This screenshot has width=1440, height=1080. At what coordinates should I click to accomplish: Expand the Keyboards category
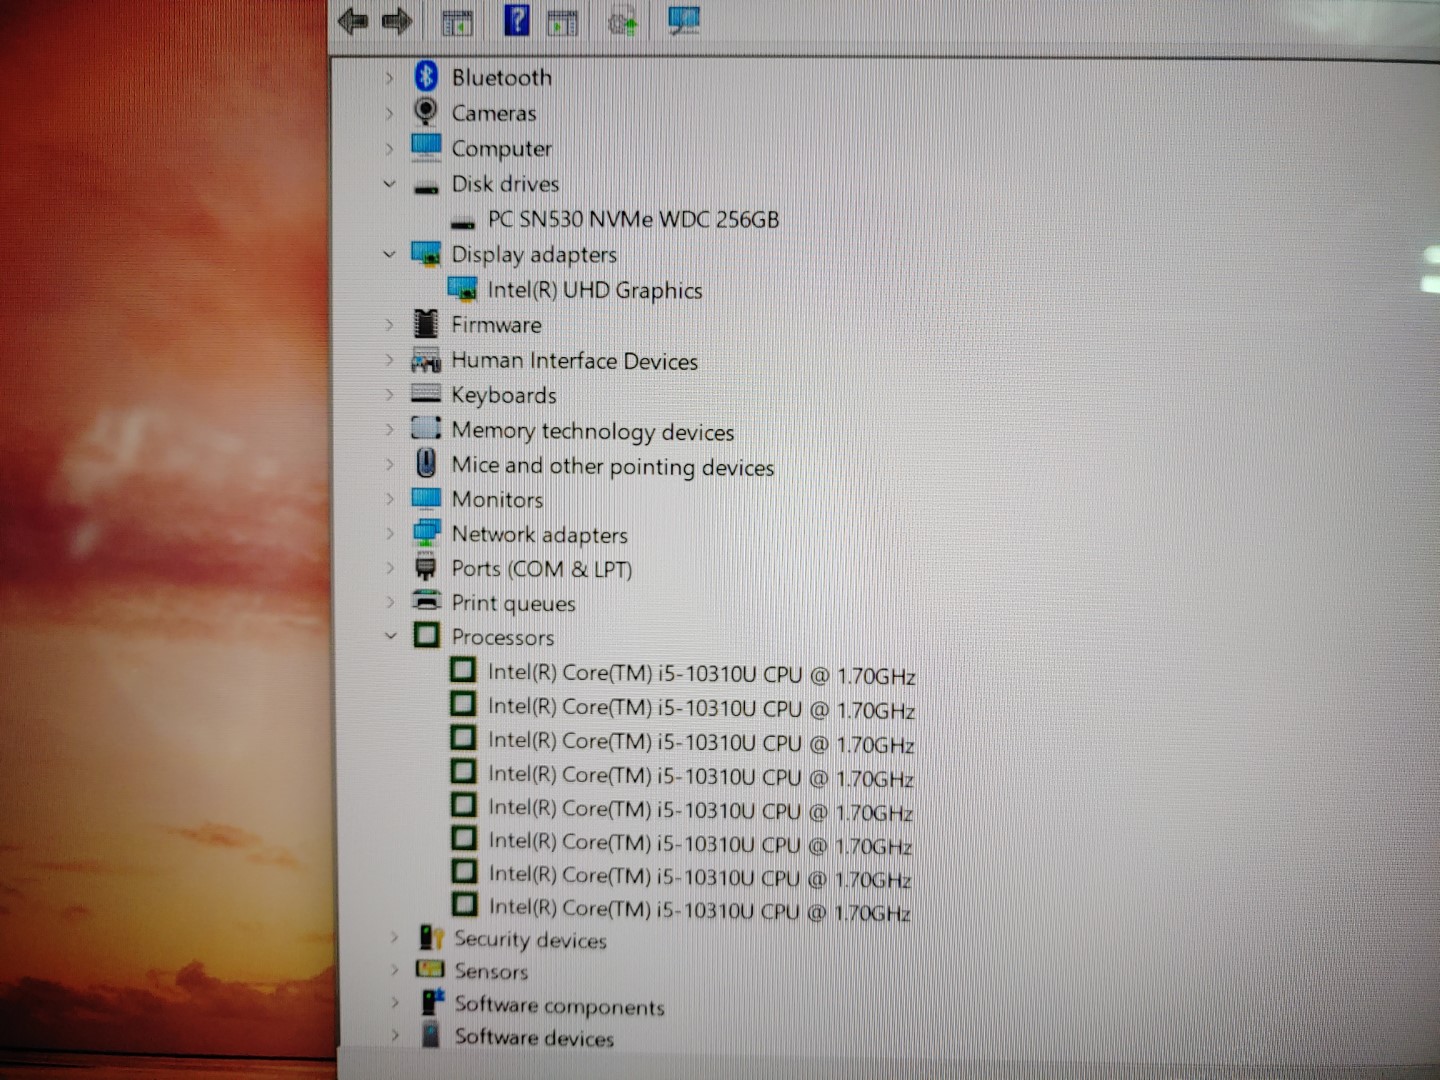coord(389,395)
